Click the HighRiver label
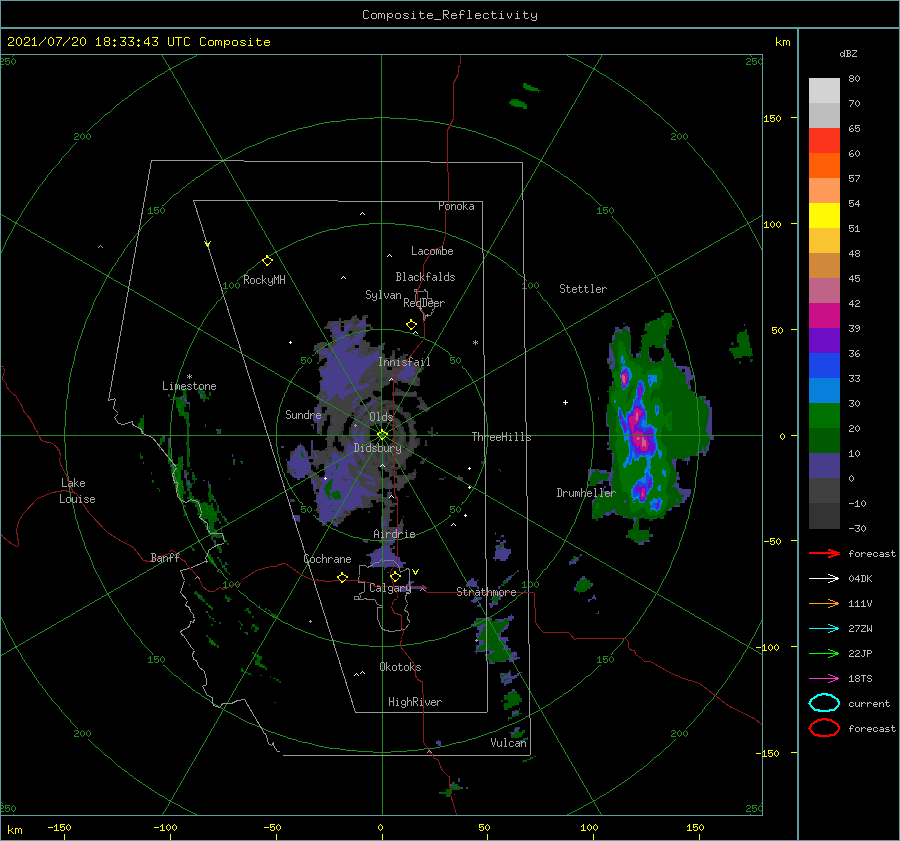900x841 pixels. tap(414, 702)
